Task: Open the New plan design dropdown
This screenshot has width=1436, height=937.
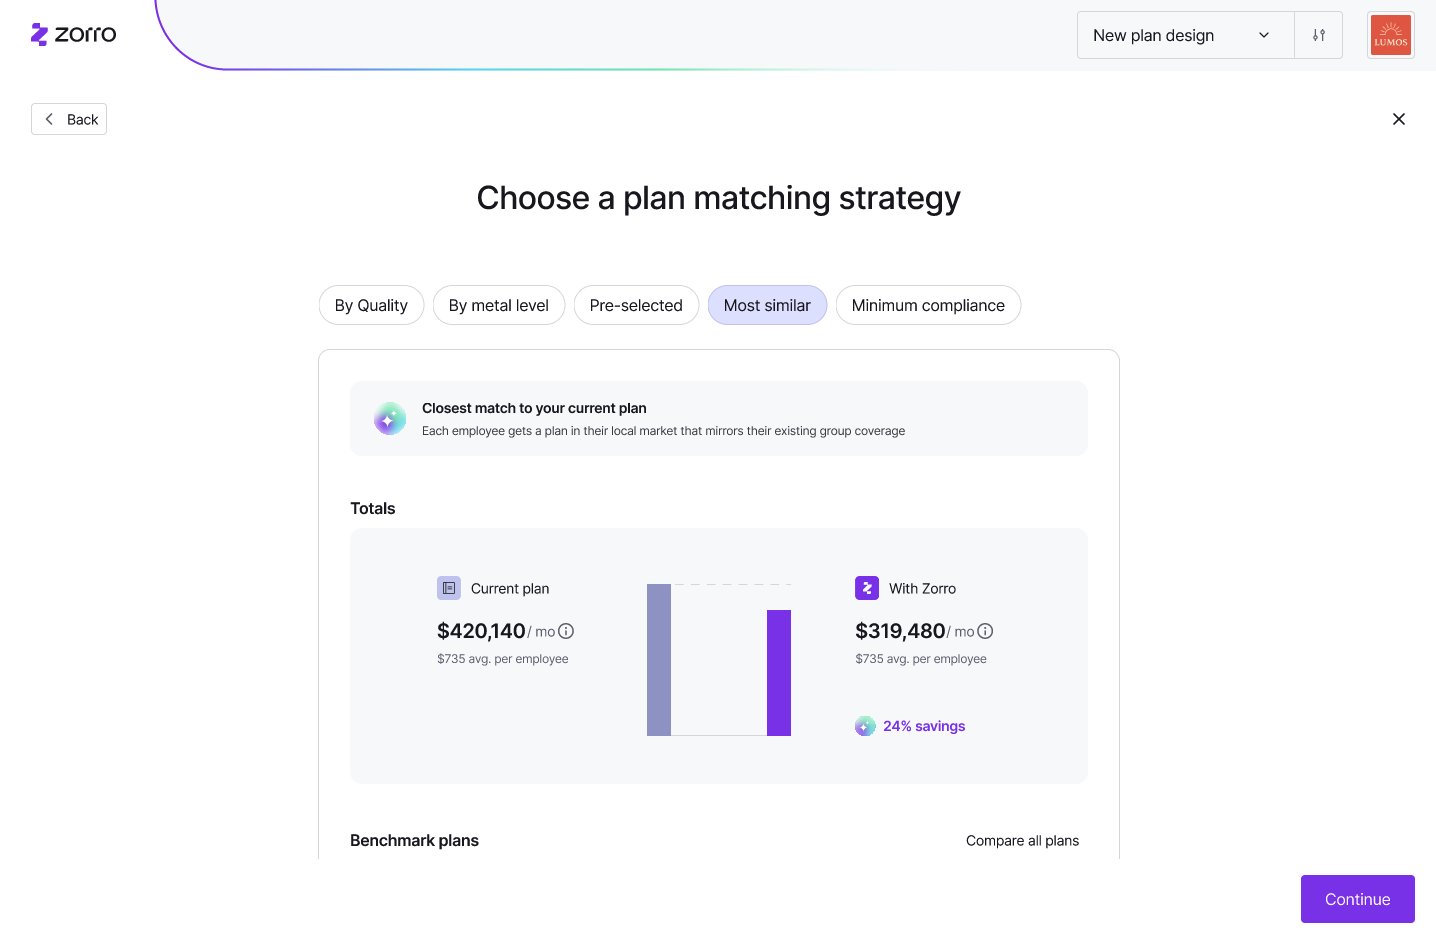Action: tap(1185, 35)
